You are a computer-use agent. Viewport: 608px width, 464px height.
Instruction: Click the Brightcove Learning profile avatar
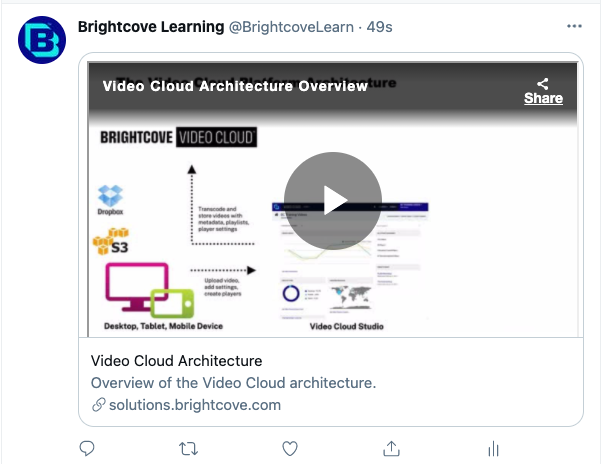click(x=41, y=41)
